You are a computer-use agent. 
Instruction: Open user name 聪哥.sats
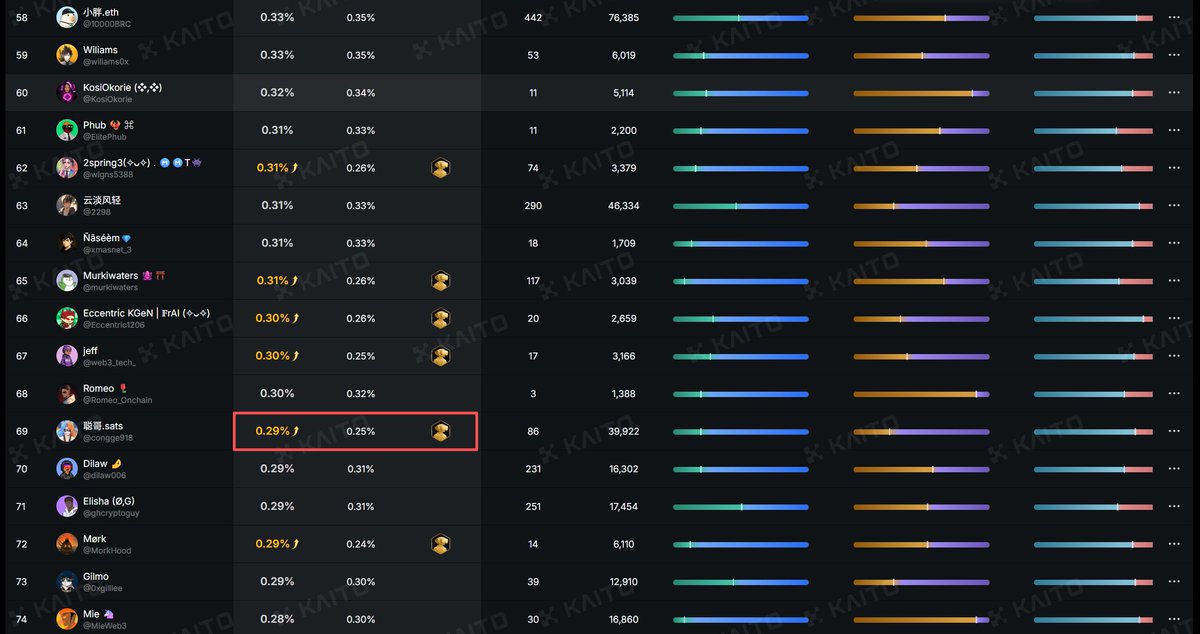(103, 426)
